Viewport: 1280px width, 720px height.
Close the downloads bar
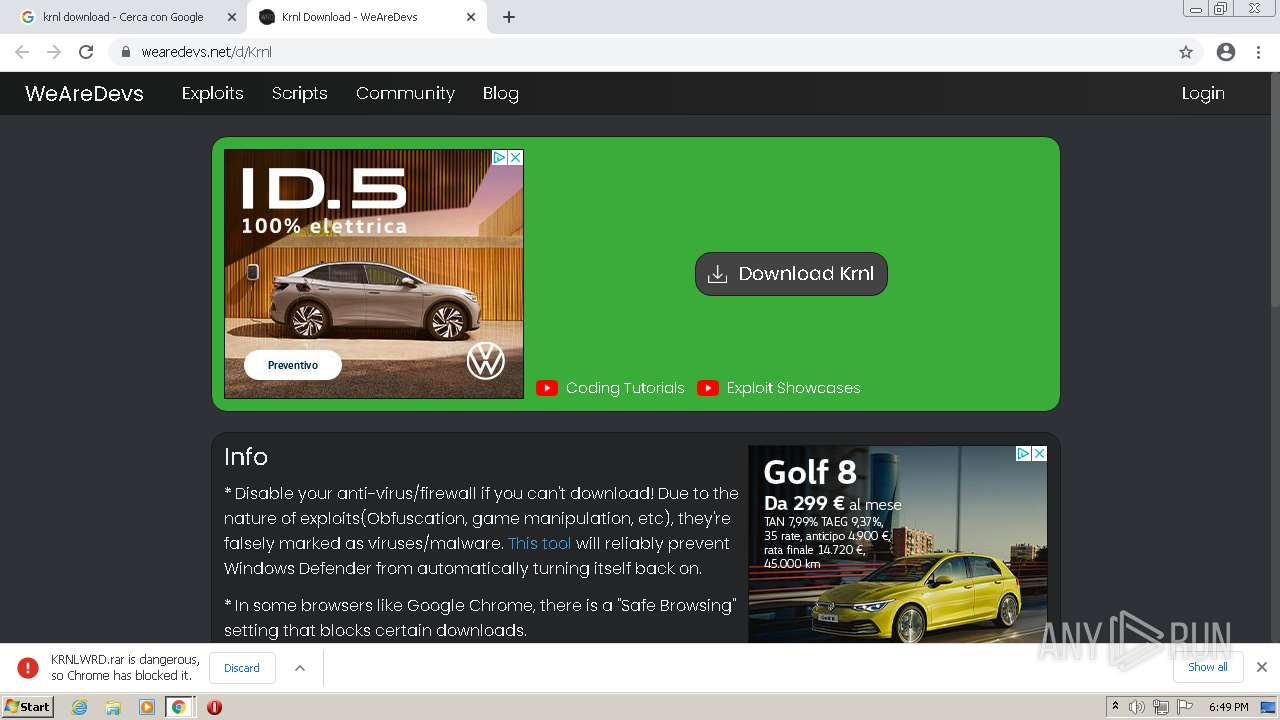click(x=1262, y=667)
